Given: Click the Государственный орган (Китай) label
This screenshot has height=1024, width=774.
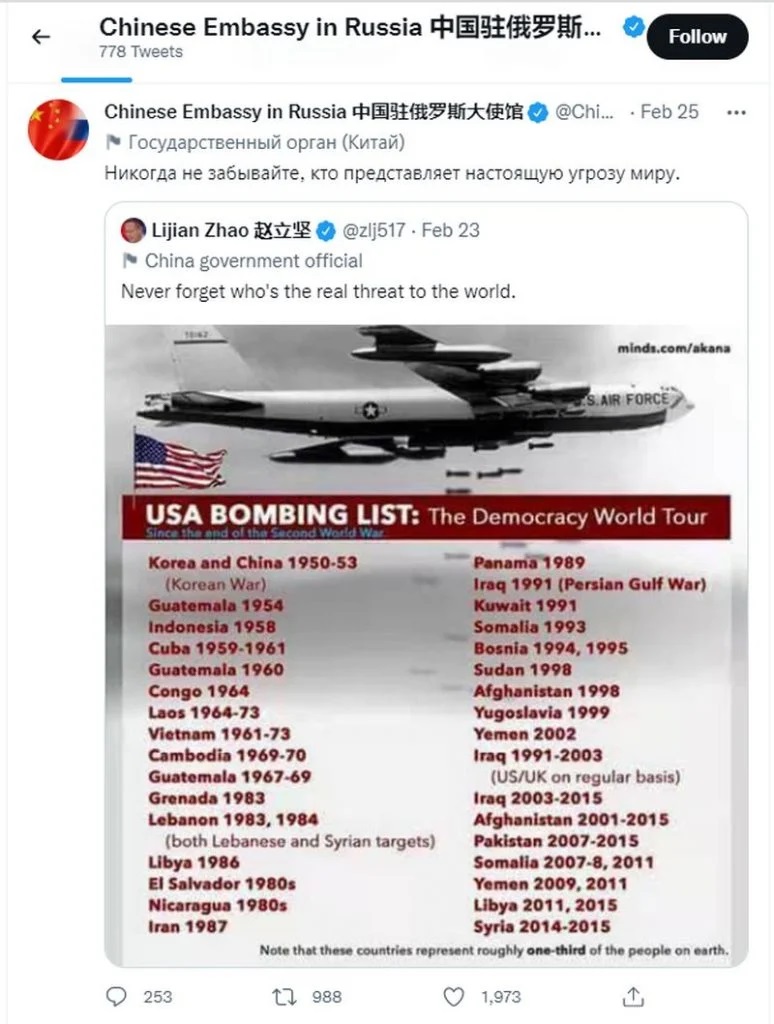Looking at the screenshot, I should coord(266,142).
